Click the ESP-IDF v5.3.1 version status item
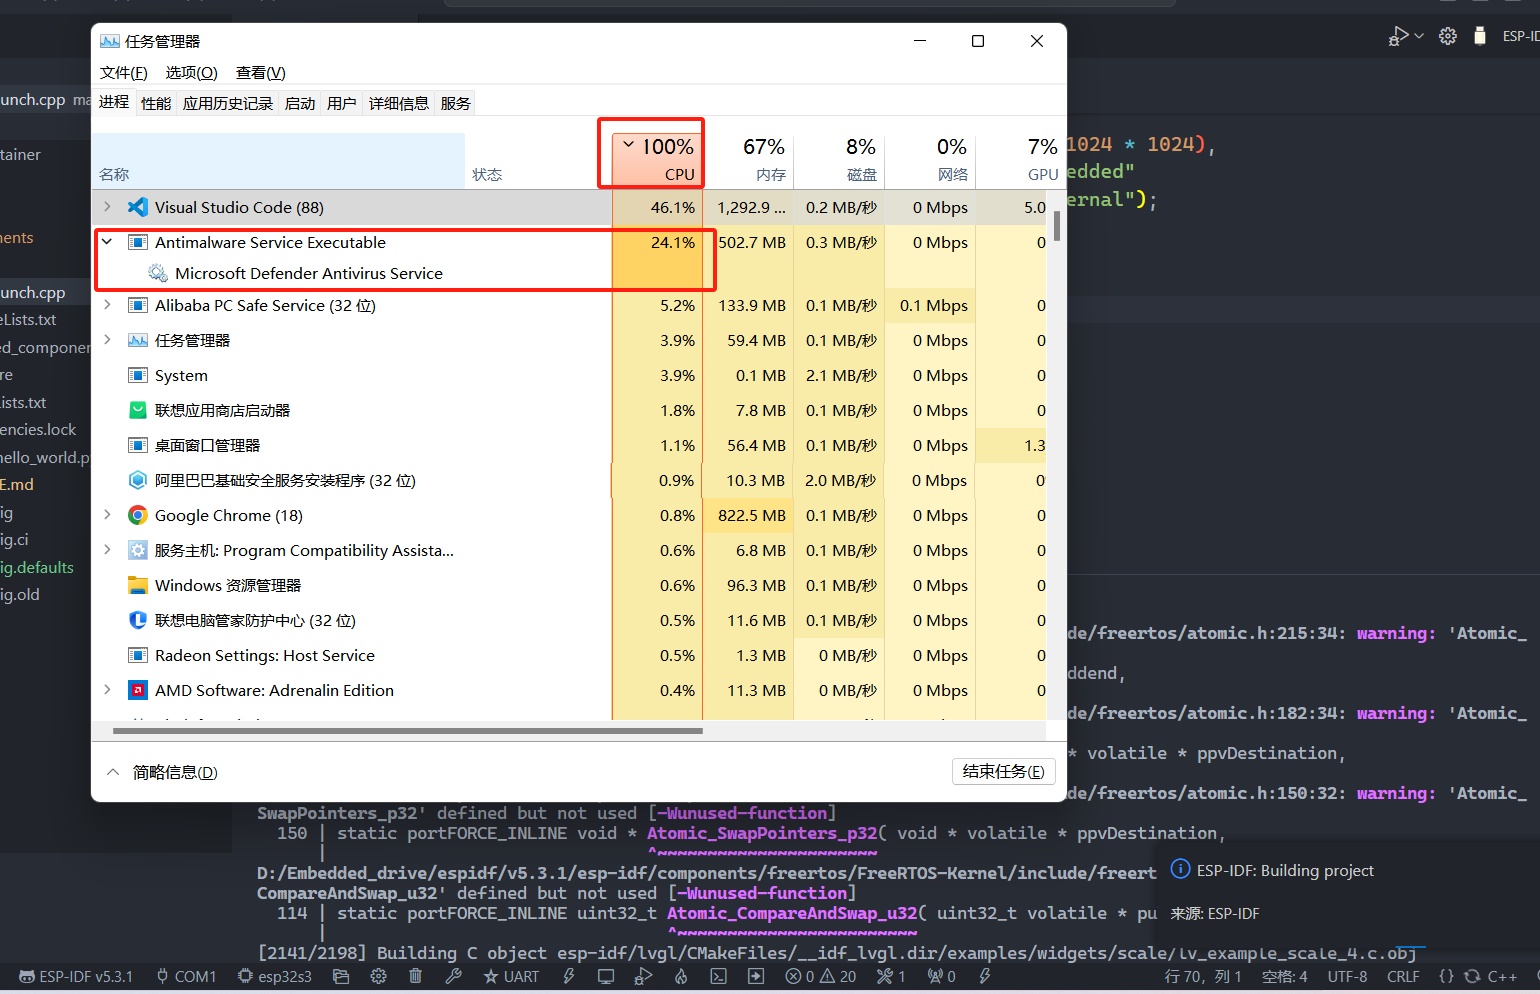The height and width of the screenshot is (994, 1540). coord(76,976)
